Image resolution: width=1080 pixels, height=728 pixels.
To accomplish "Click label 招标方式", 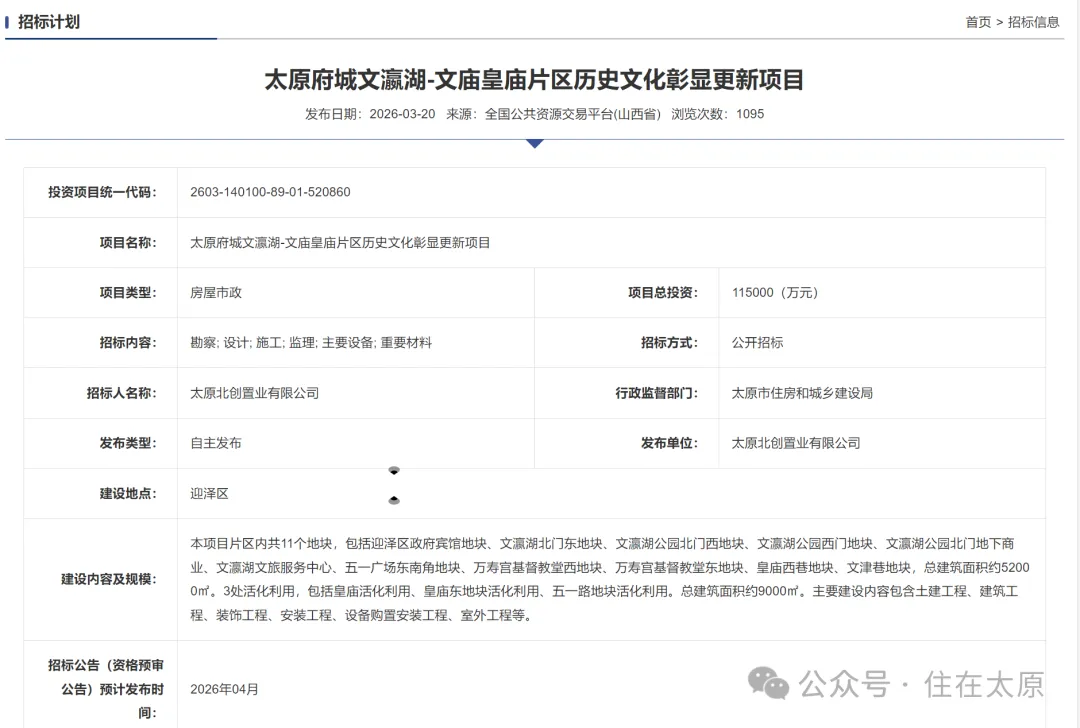I will tap(669, 342).
